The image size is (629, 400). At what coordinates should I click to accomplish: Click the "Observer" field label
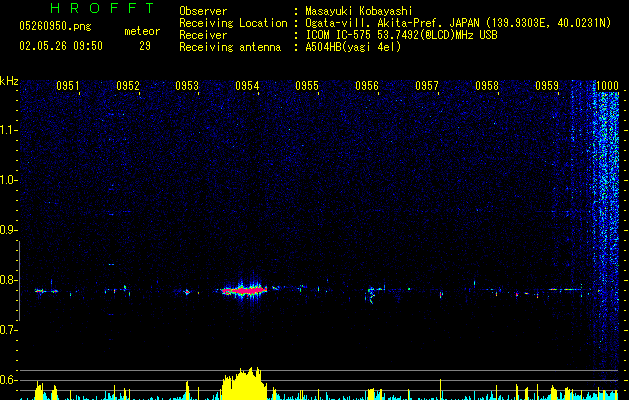tap(203, 11)
